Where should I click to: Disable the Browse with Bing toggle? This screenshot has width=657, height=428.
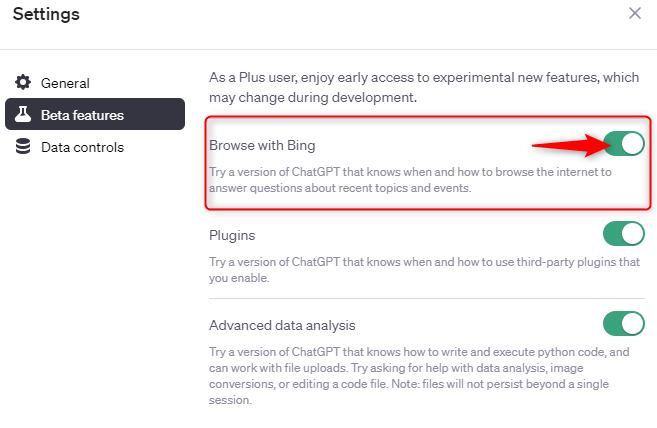pyautogui.click(x=624, y=144)
